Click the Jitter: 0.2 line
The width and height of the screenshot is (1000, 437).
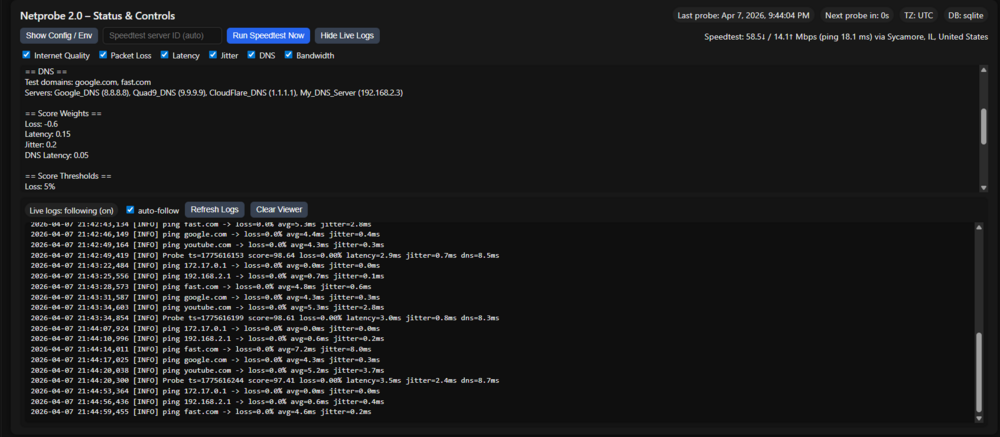pos(40,145)
